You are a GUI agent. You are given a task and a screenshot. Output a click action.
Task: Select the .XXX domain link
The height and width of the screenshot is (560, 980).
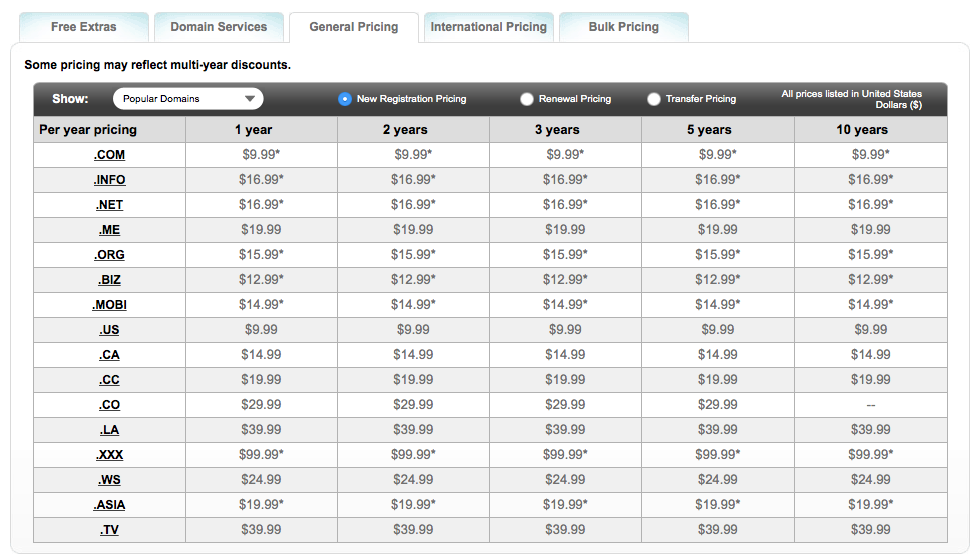pos(109,455)
